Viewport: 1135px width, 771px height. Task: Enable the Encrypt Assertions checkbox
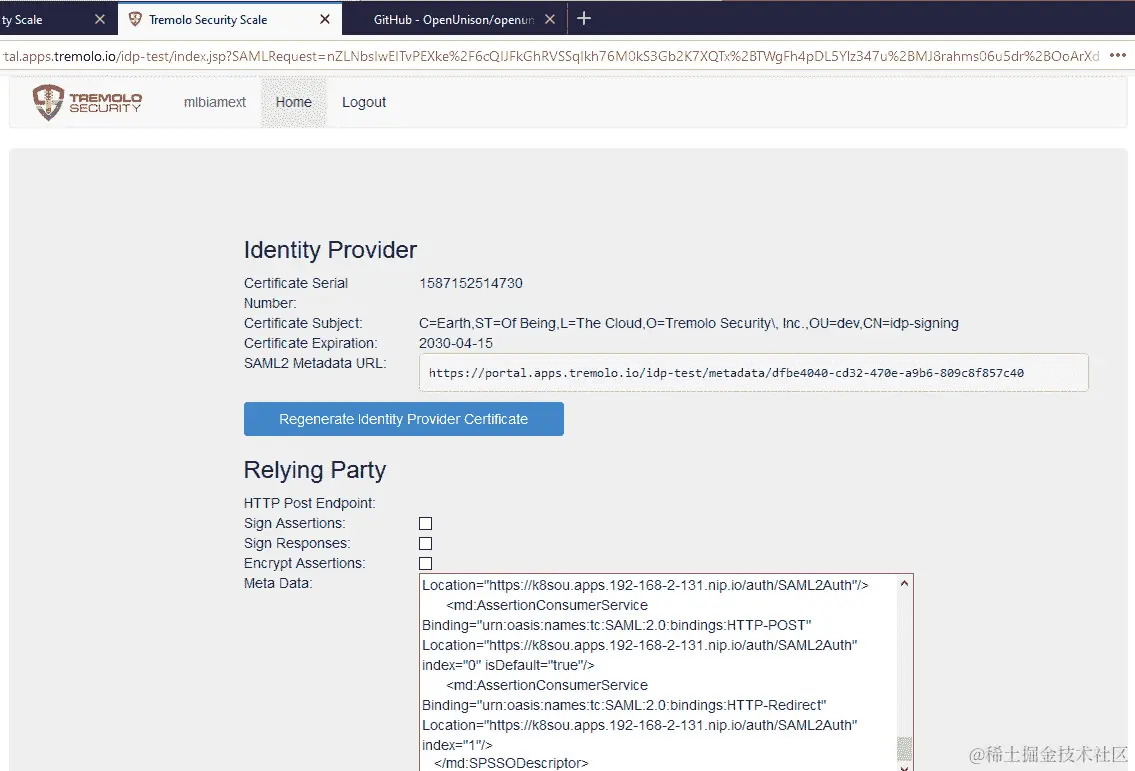coord(426,563)
